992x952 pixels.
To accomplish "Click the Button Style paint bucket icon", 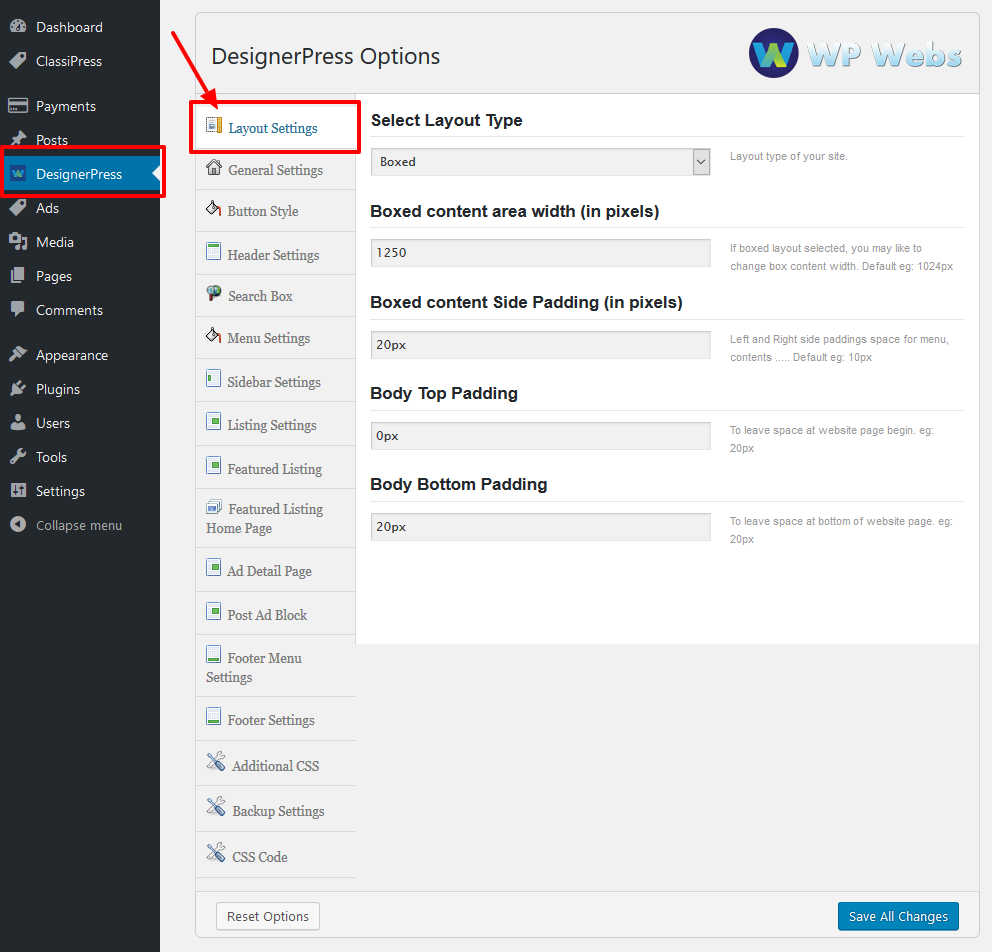I will pyautogui.click(x=214, y=208).
